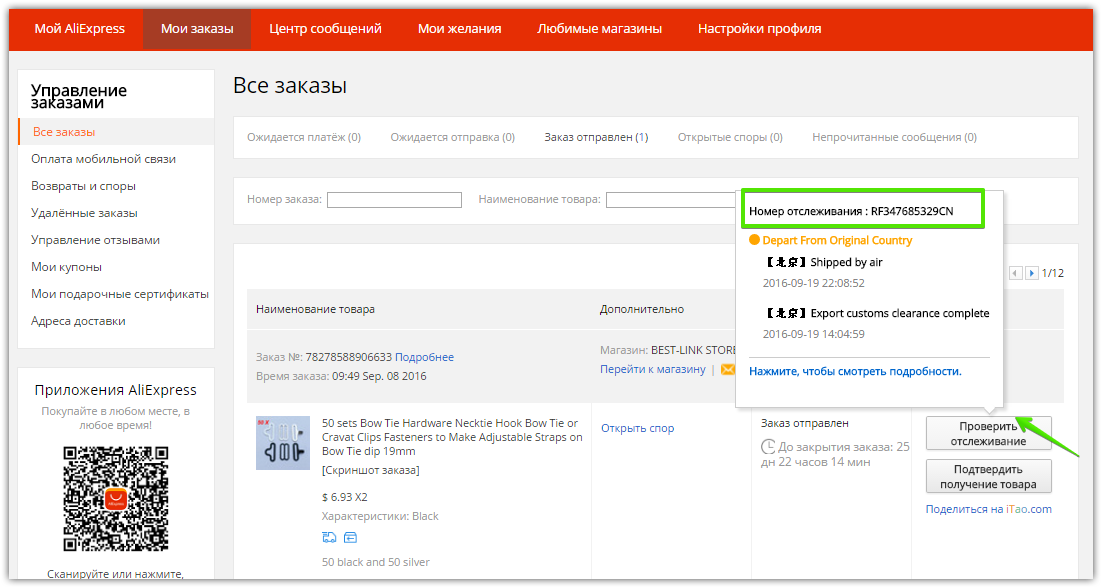Screen dimensions: 1102x588
Task: Open Любимые магазины tab
Action: click(x=599, y=29)
